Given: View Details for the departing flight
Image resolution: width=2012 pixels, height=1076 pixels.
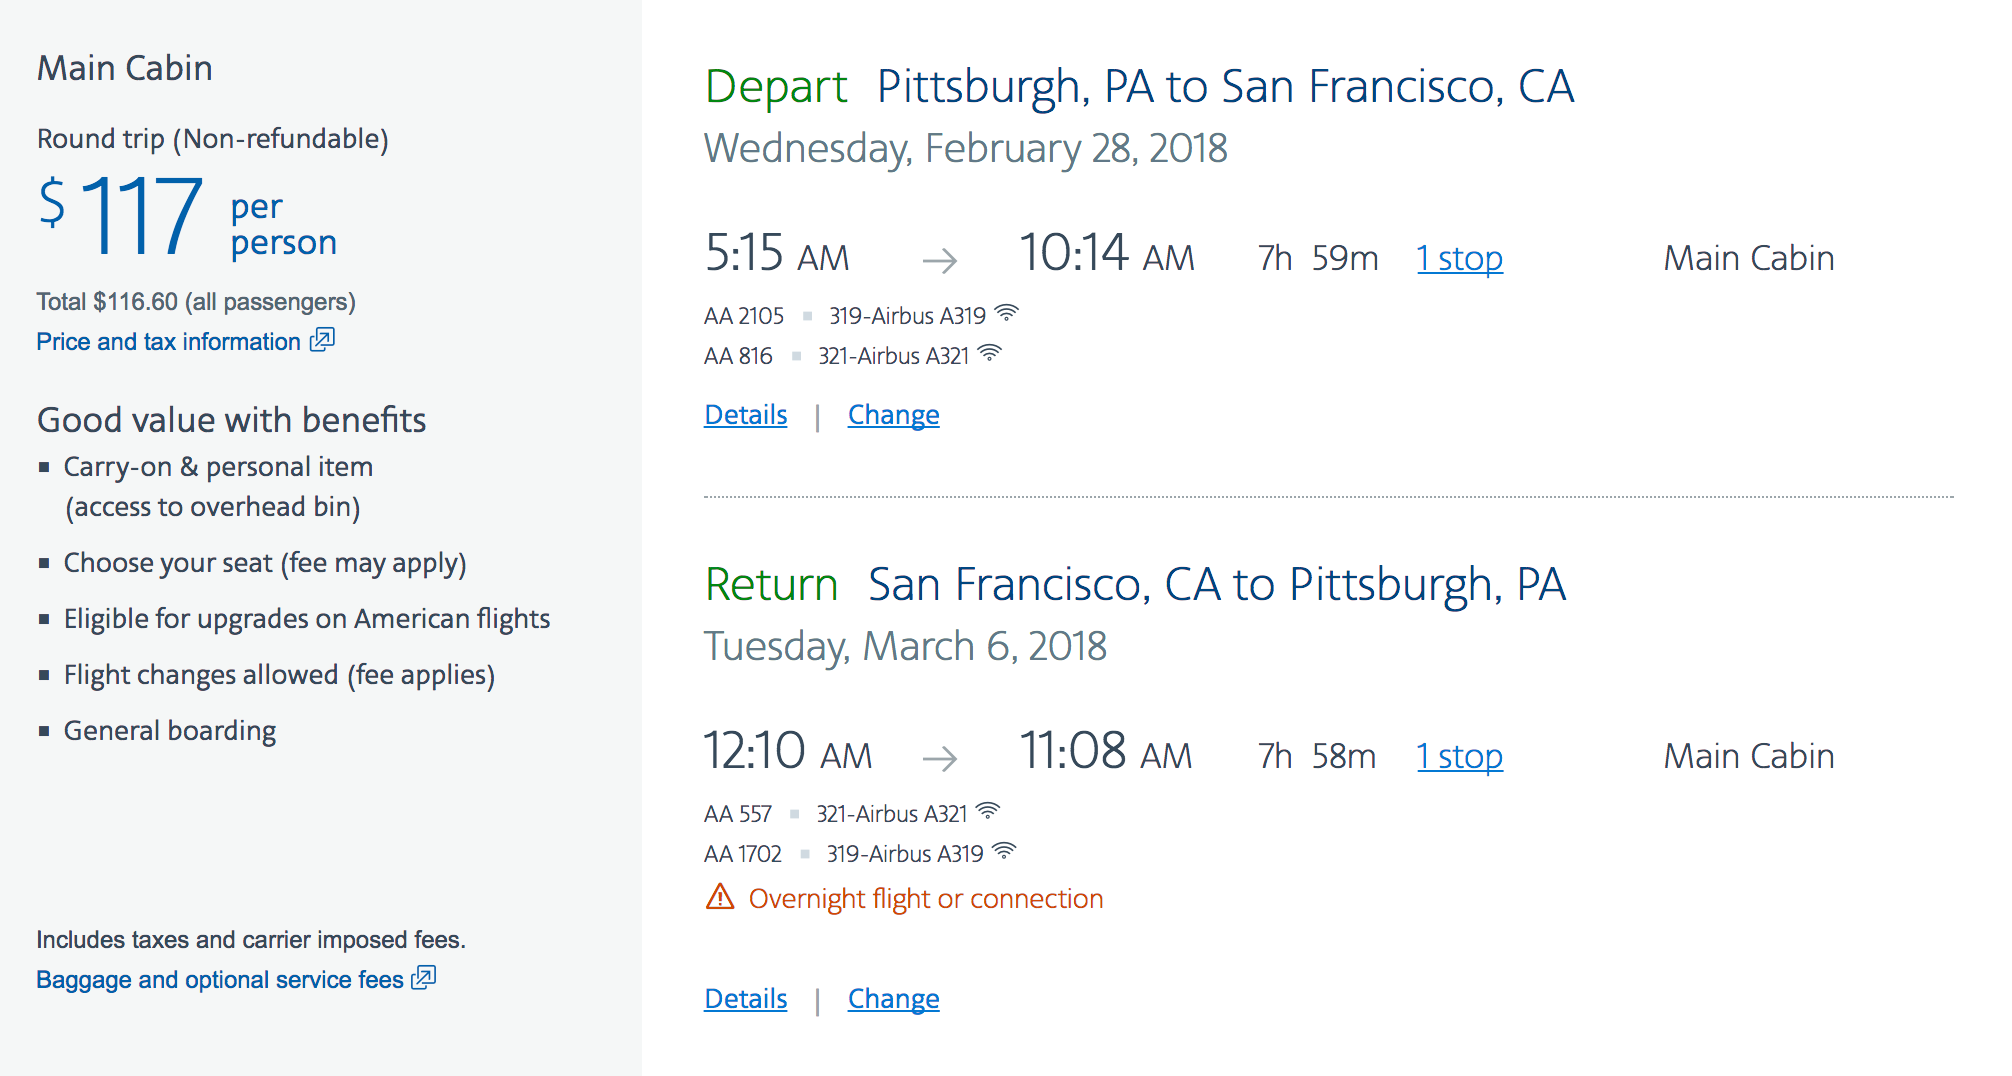Looking at the screenshot, I should 745,415.
